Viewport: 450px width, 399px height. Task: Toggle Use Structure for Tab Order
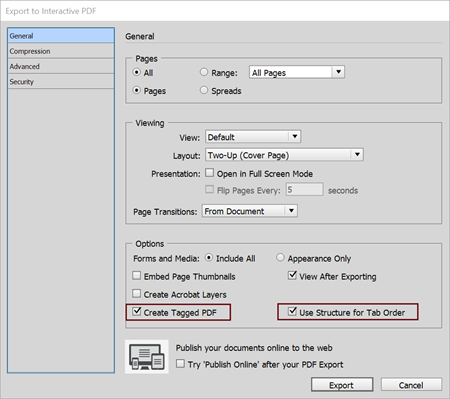click(292, 311)
